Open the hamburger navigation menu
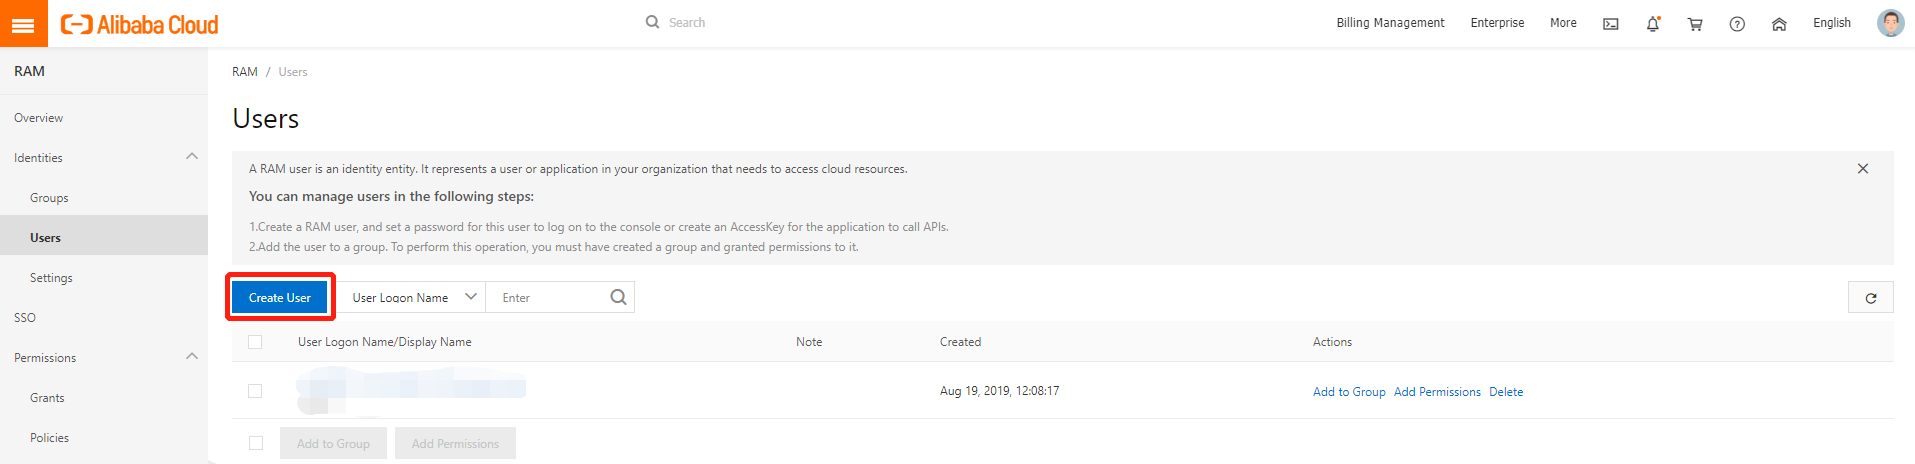 pos(23,24)
